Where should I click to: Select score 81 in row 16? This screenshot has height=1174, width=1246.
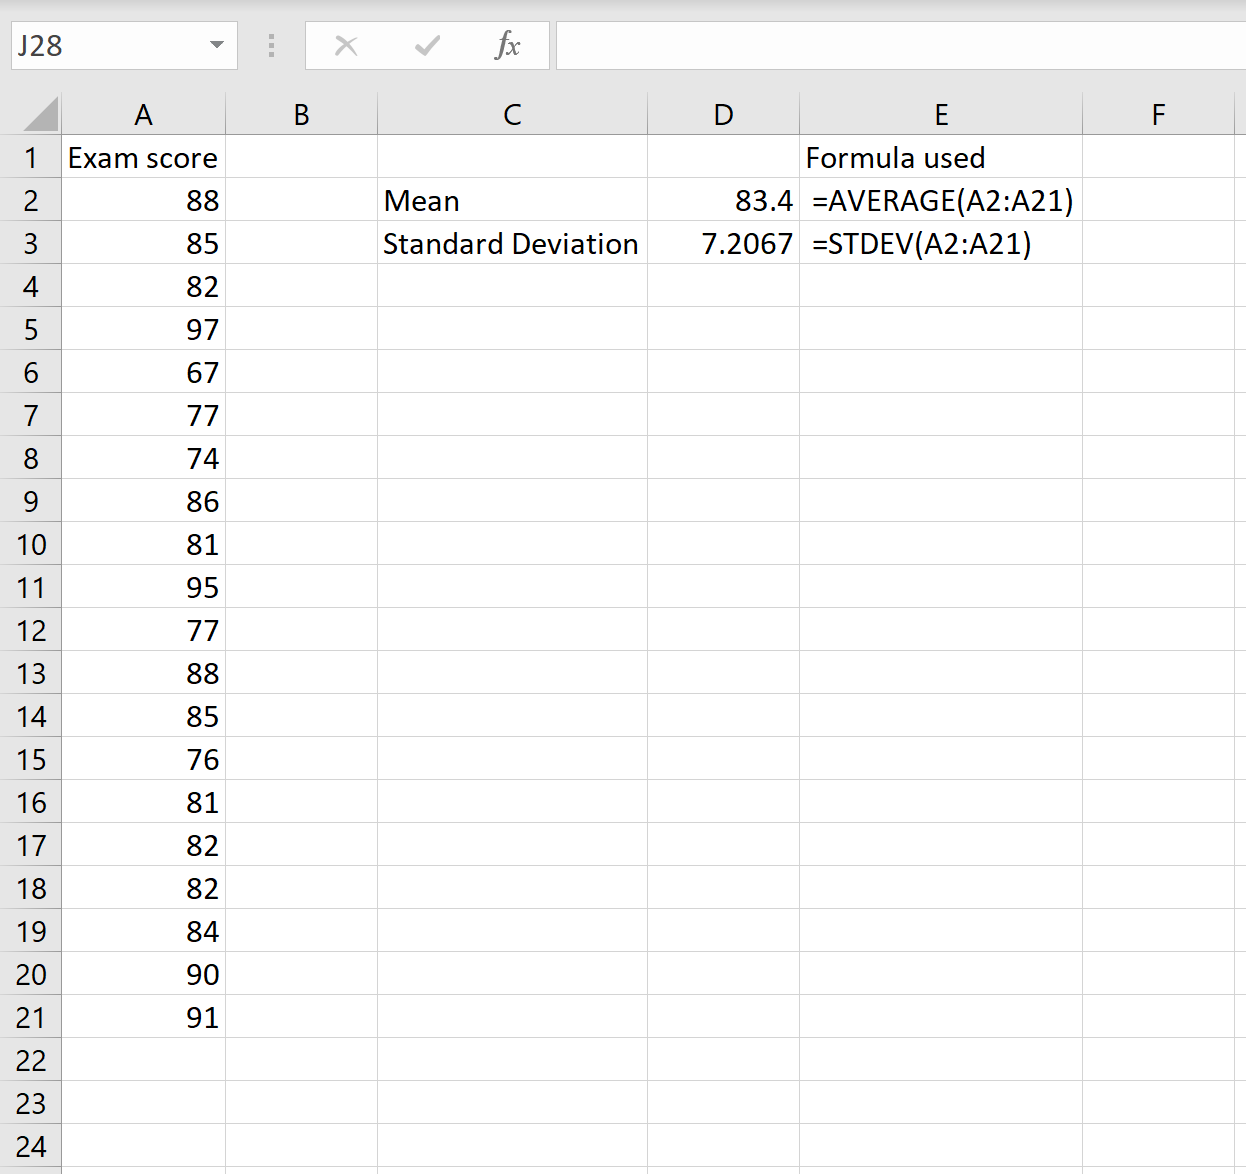(144, 803)
